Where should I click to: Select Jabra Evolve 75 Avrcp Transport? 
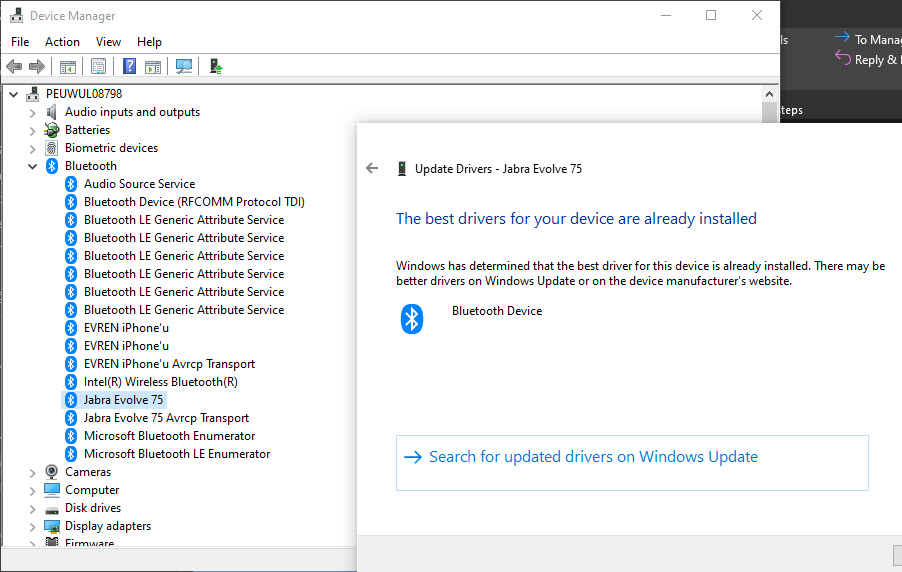coord(166,418)
